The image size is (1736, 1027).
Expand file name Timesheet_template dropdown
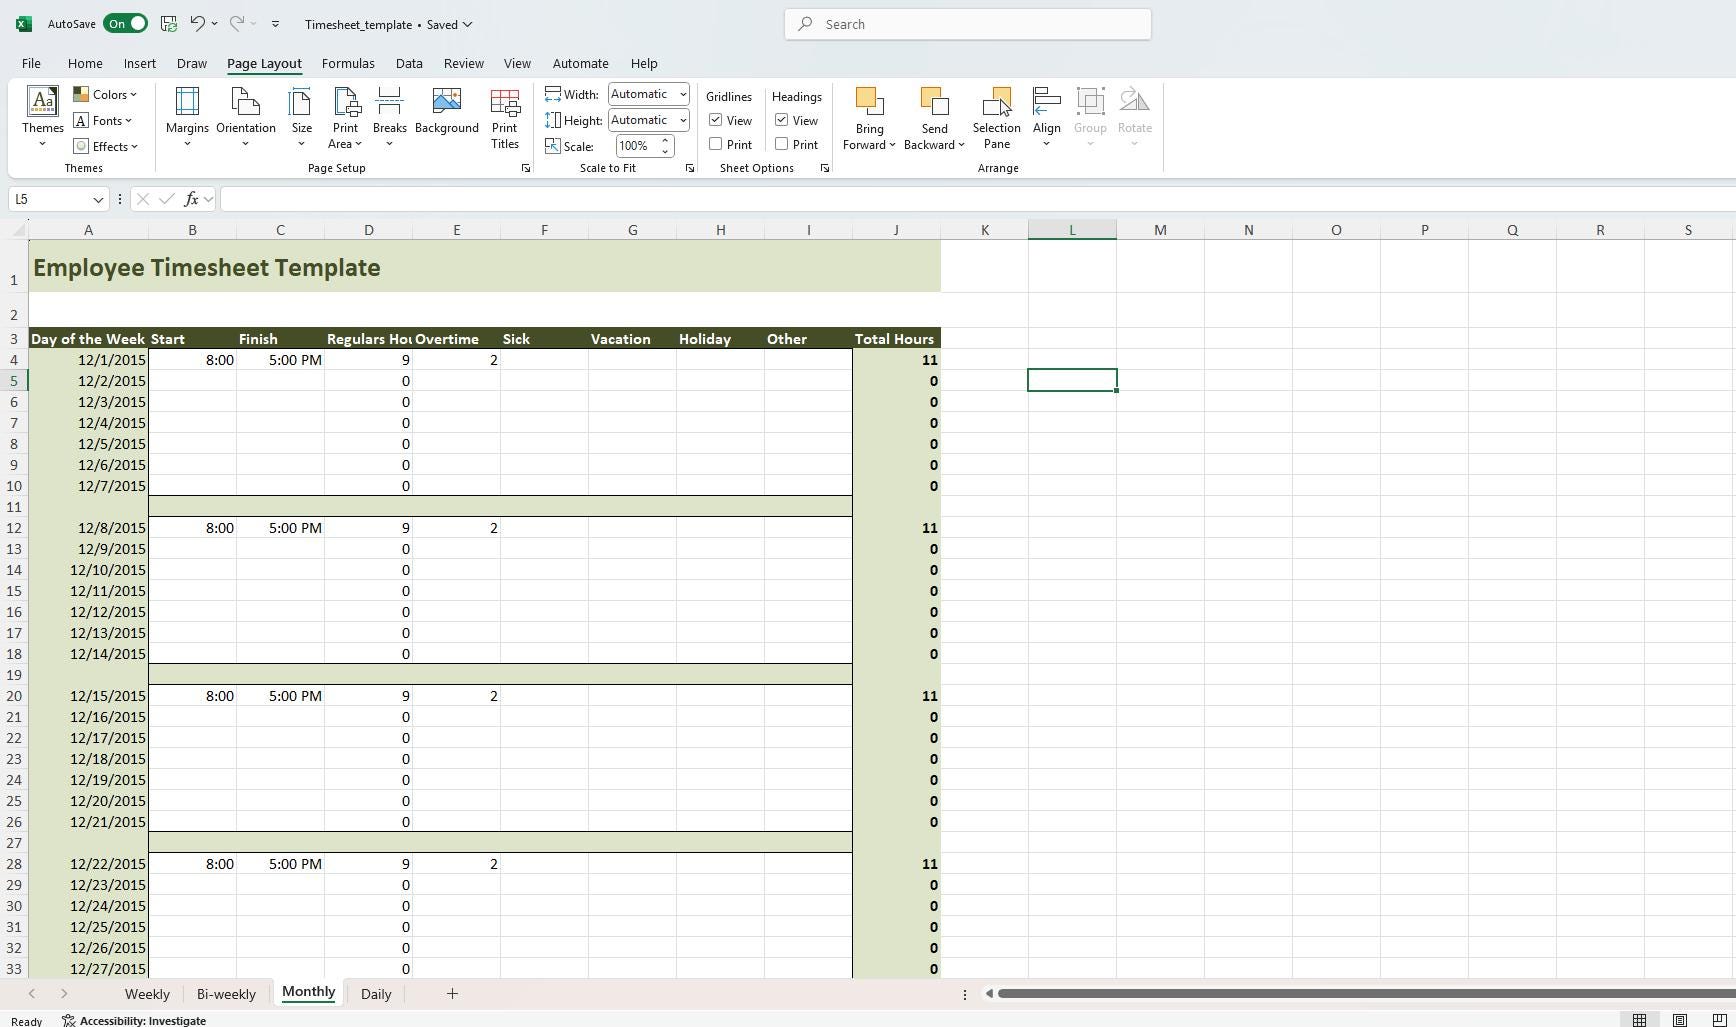point(467,24)
